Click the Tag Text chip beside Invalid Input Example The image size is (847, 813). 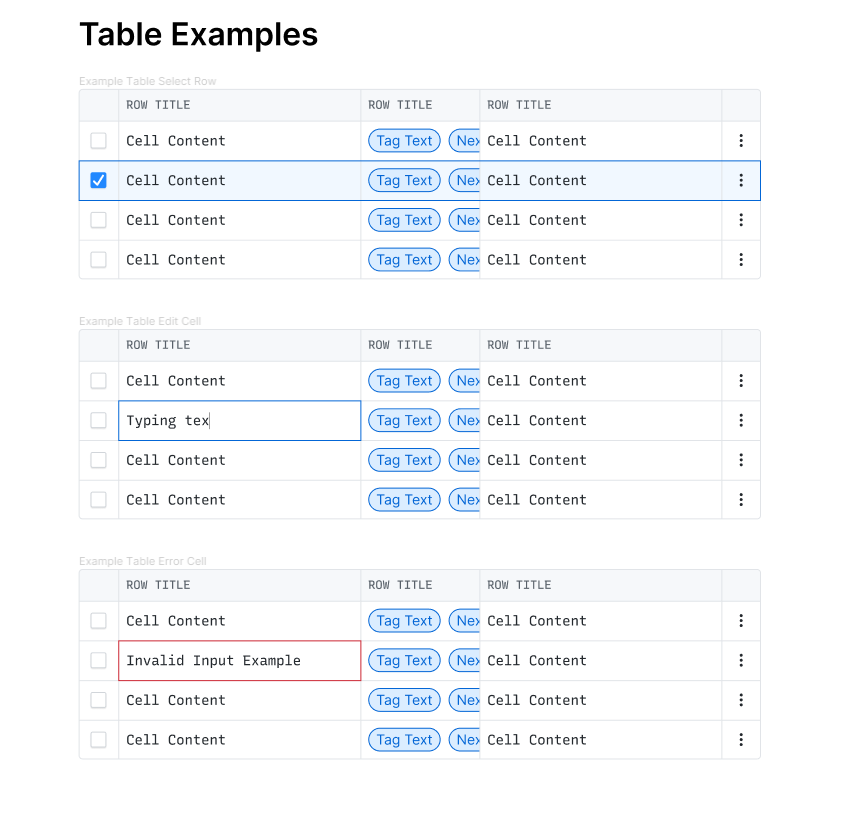404,660
